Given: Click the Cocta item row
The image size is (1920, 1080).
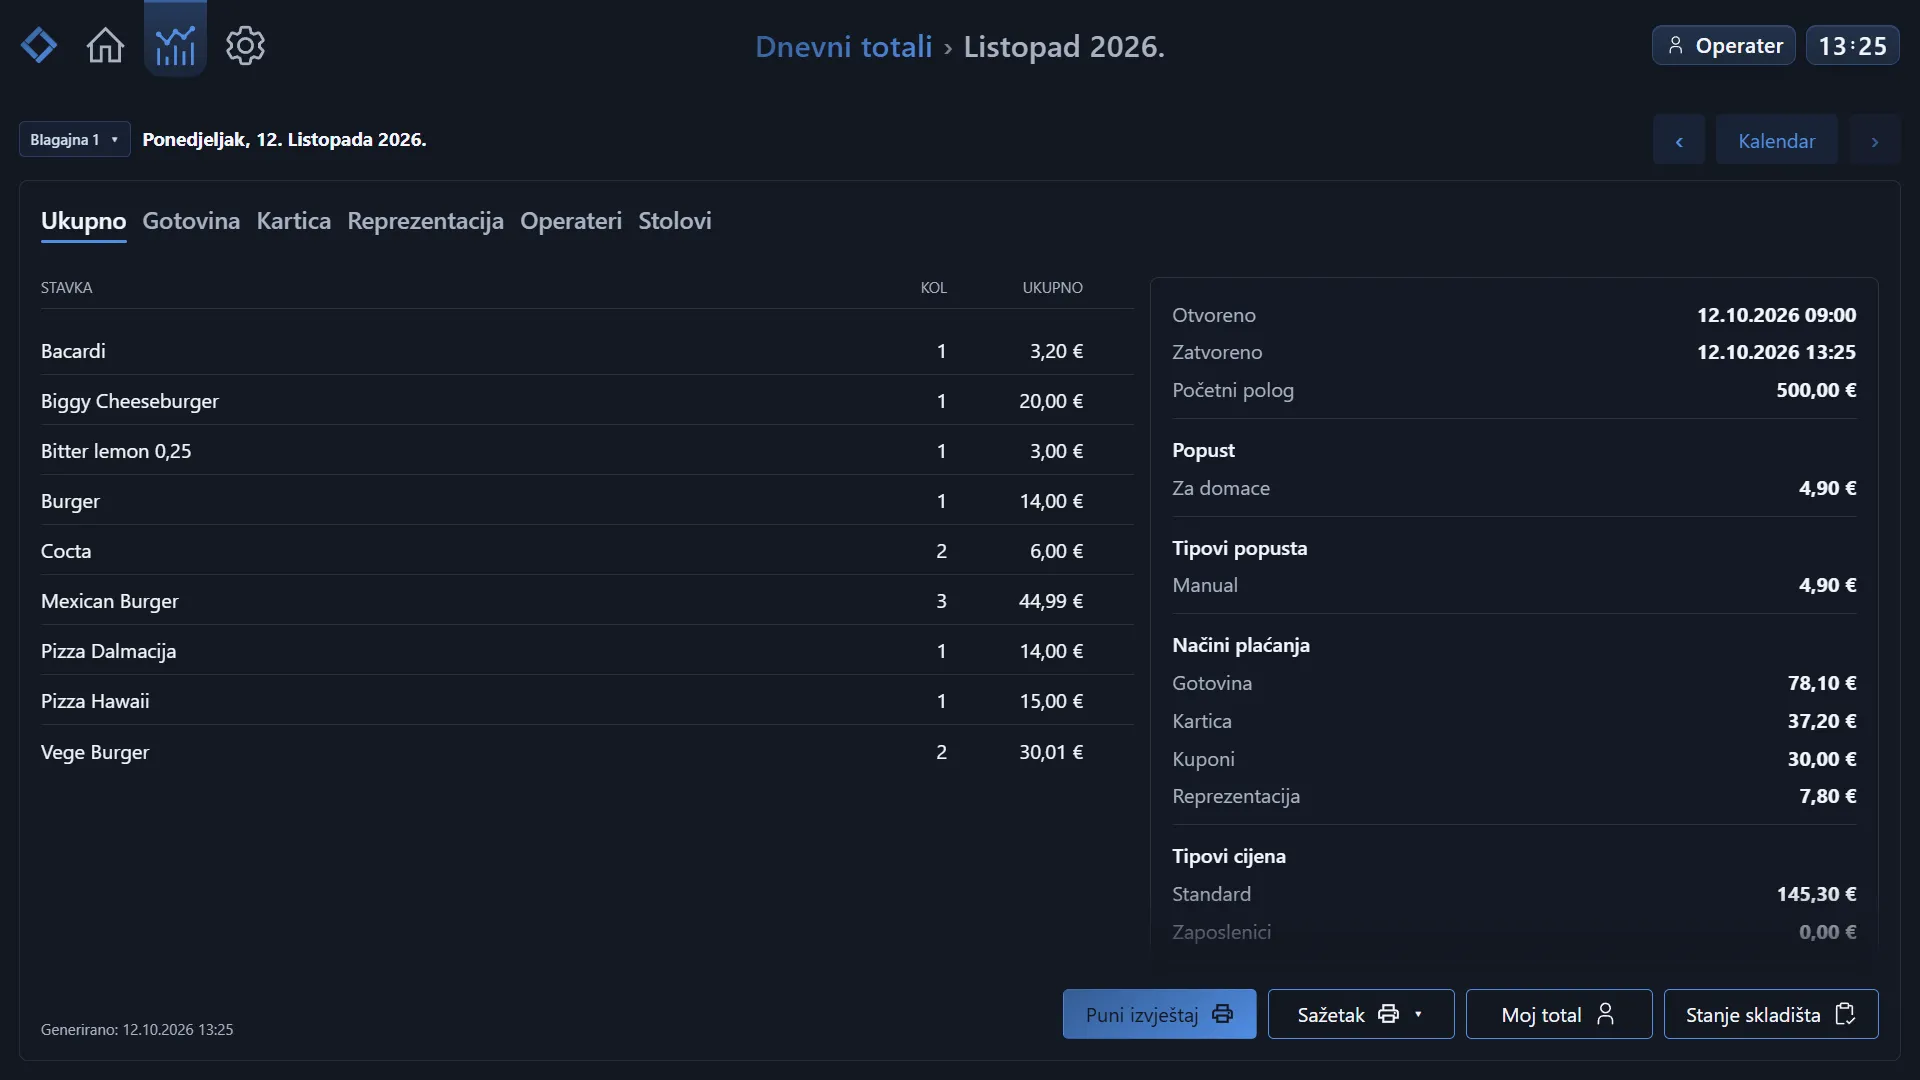Looking at the screenshot, I should tap(586, 551).
